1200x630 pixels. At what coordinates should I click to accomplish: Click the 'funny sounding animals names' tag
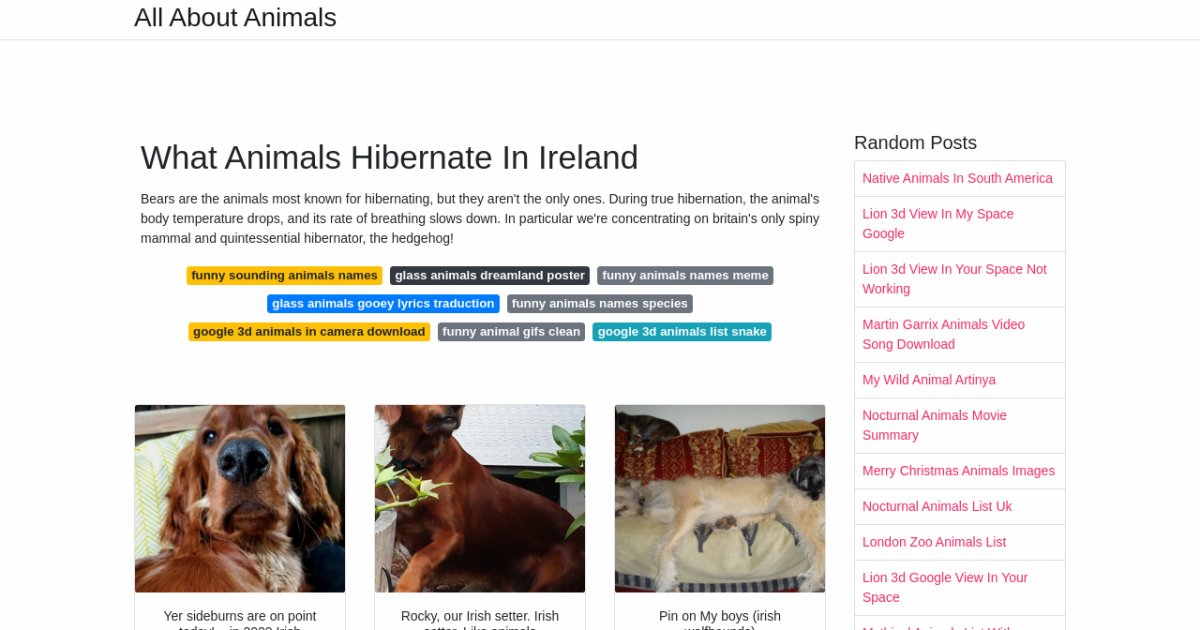click(284, 276)
